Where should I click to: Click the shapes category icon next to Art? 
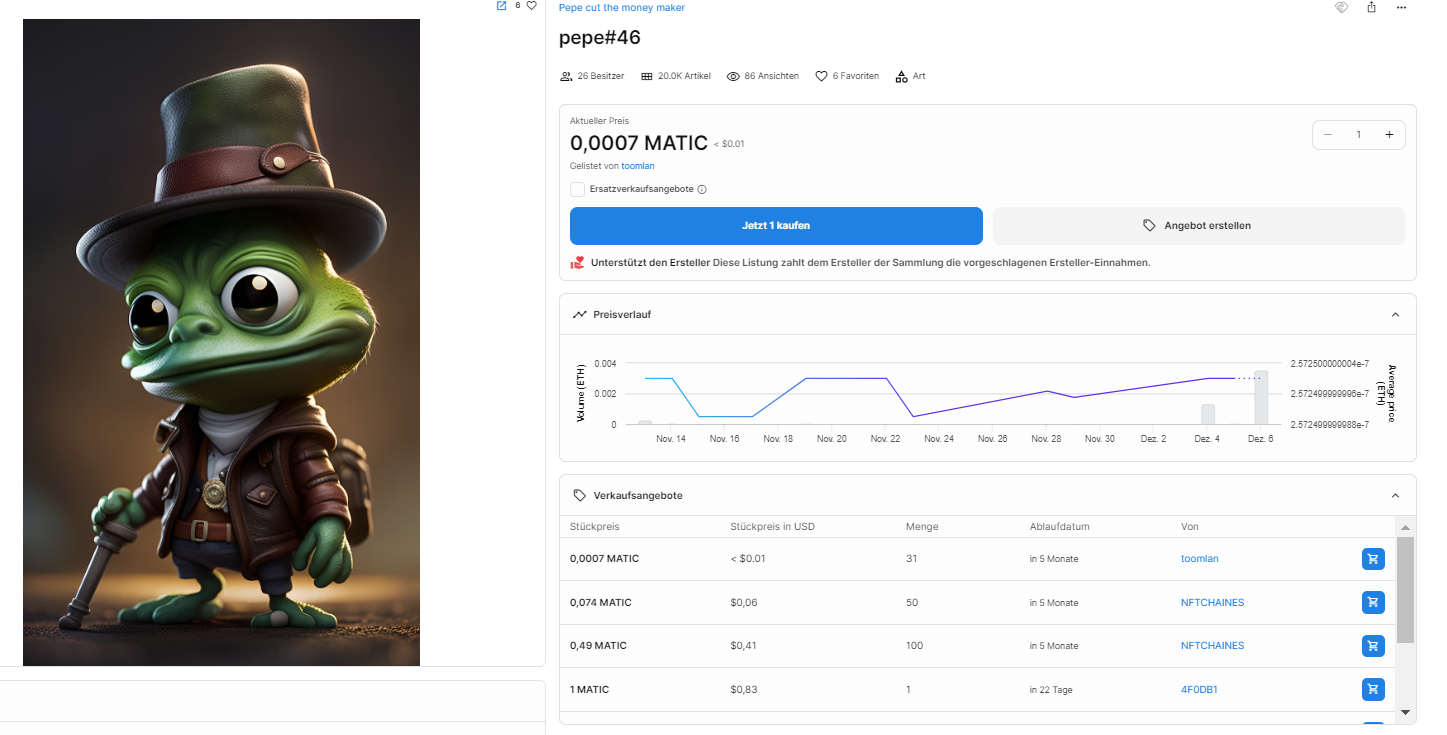(901, 76)
